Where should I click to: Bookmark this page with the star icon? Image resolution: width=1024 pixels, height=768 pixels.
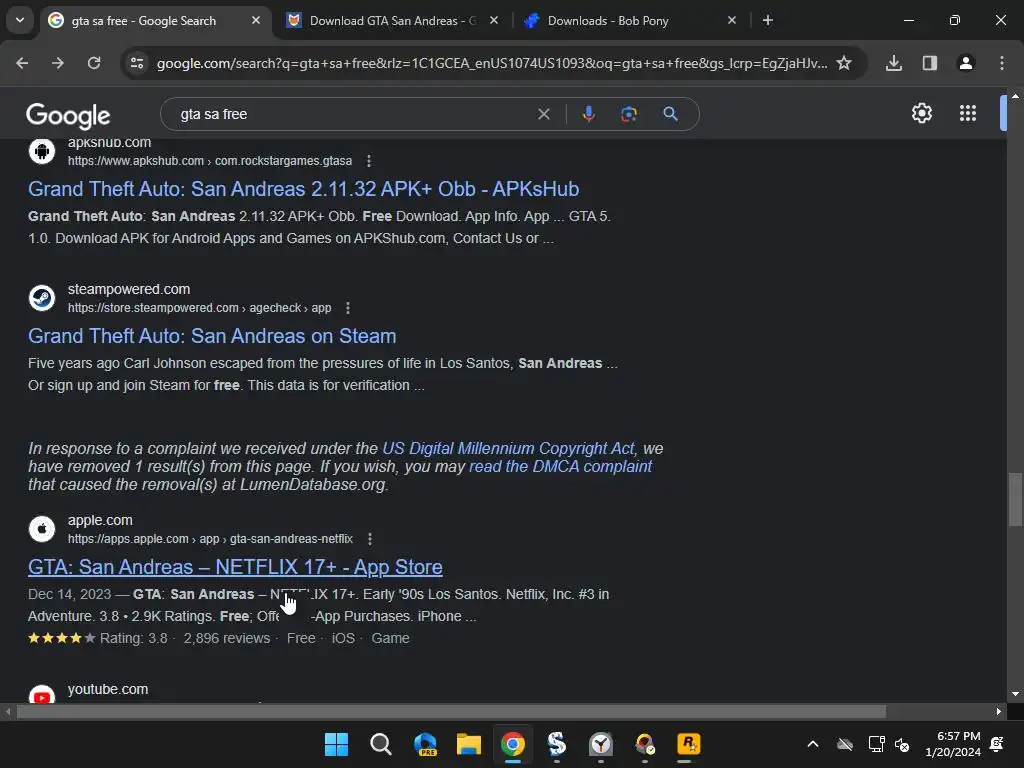click(x=844, y=63)
